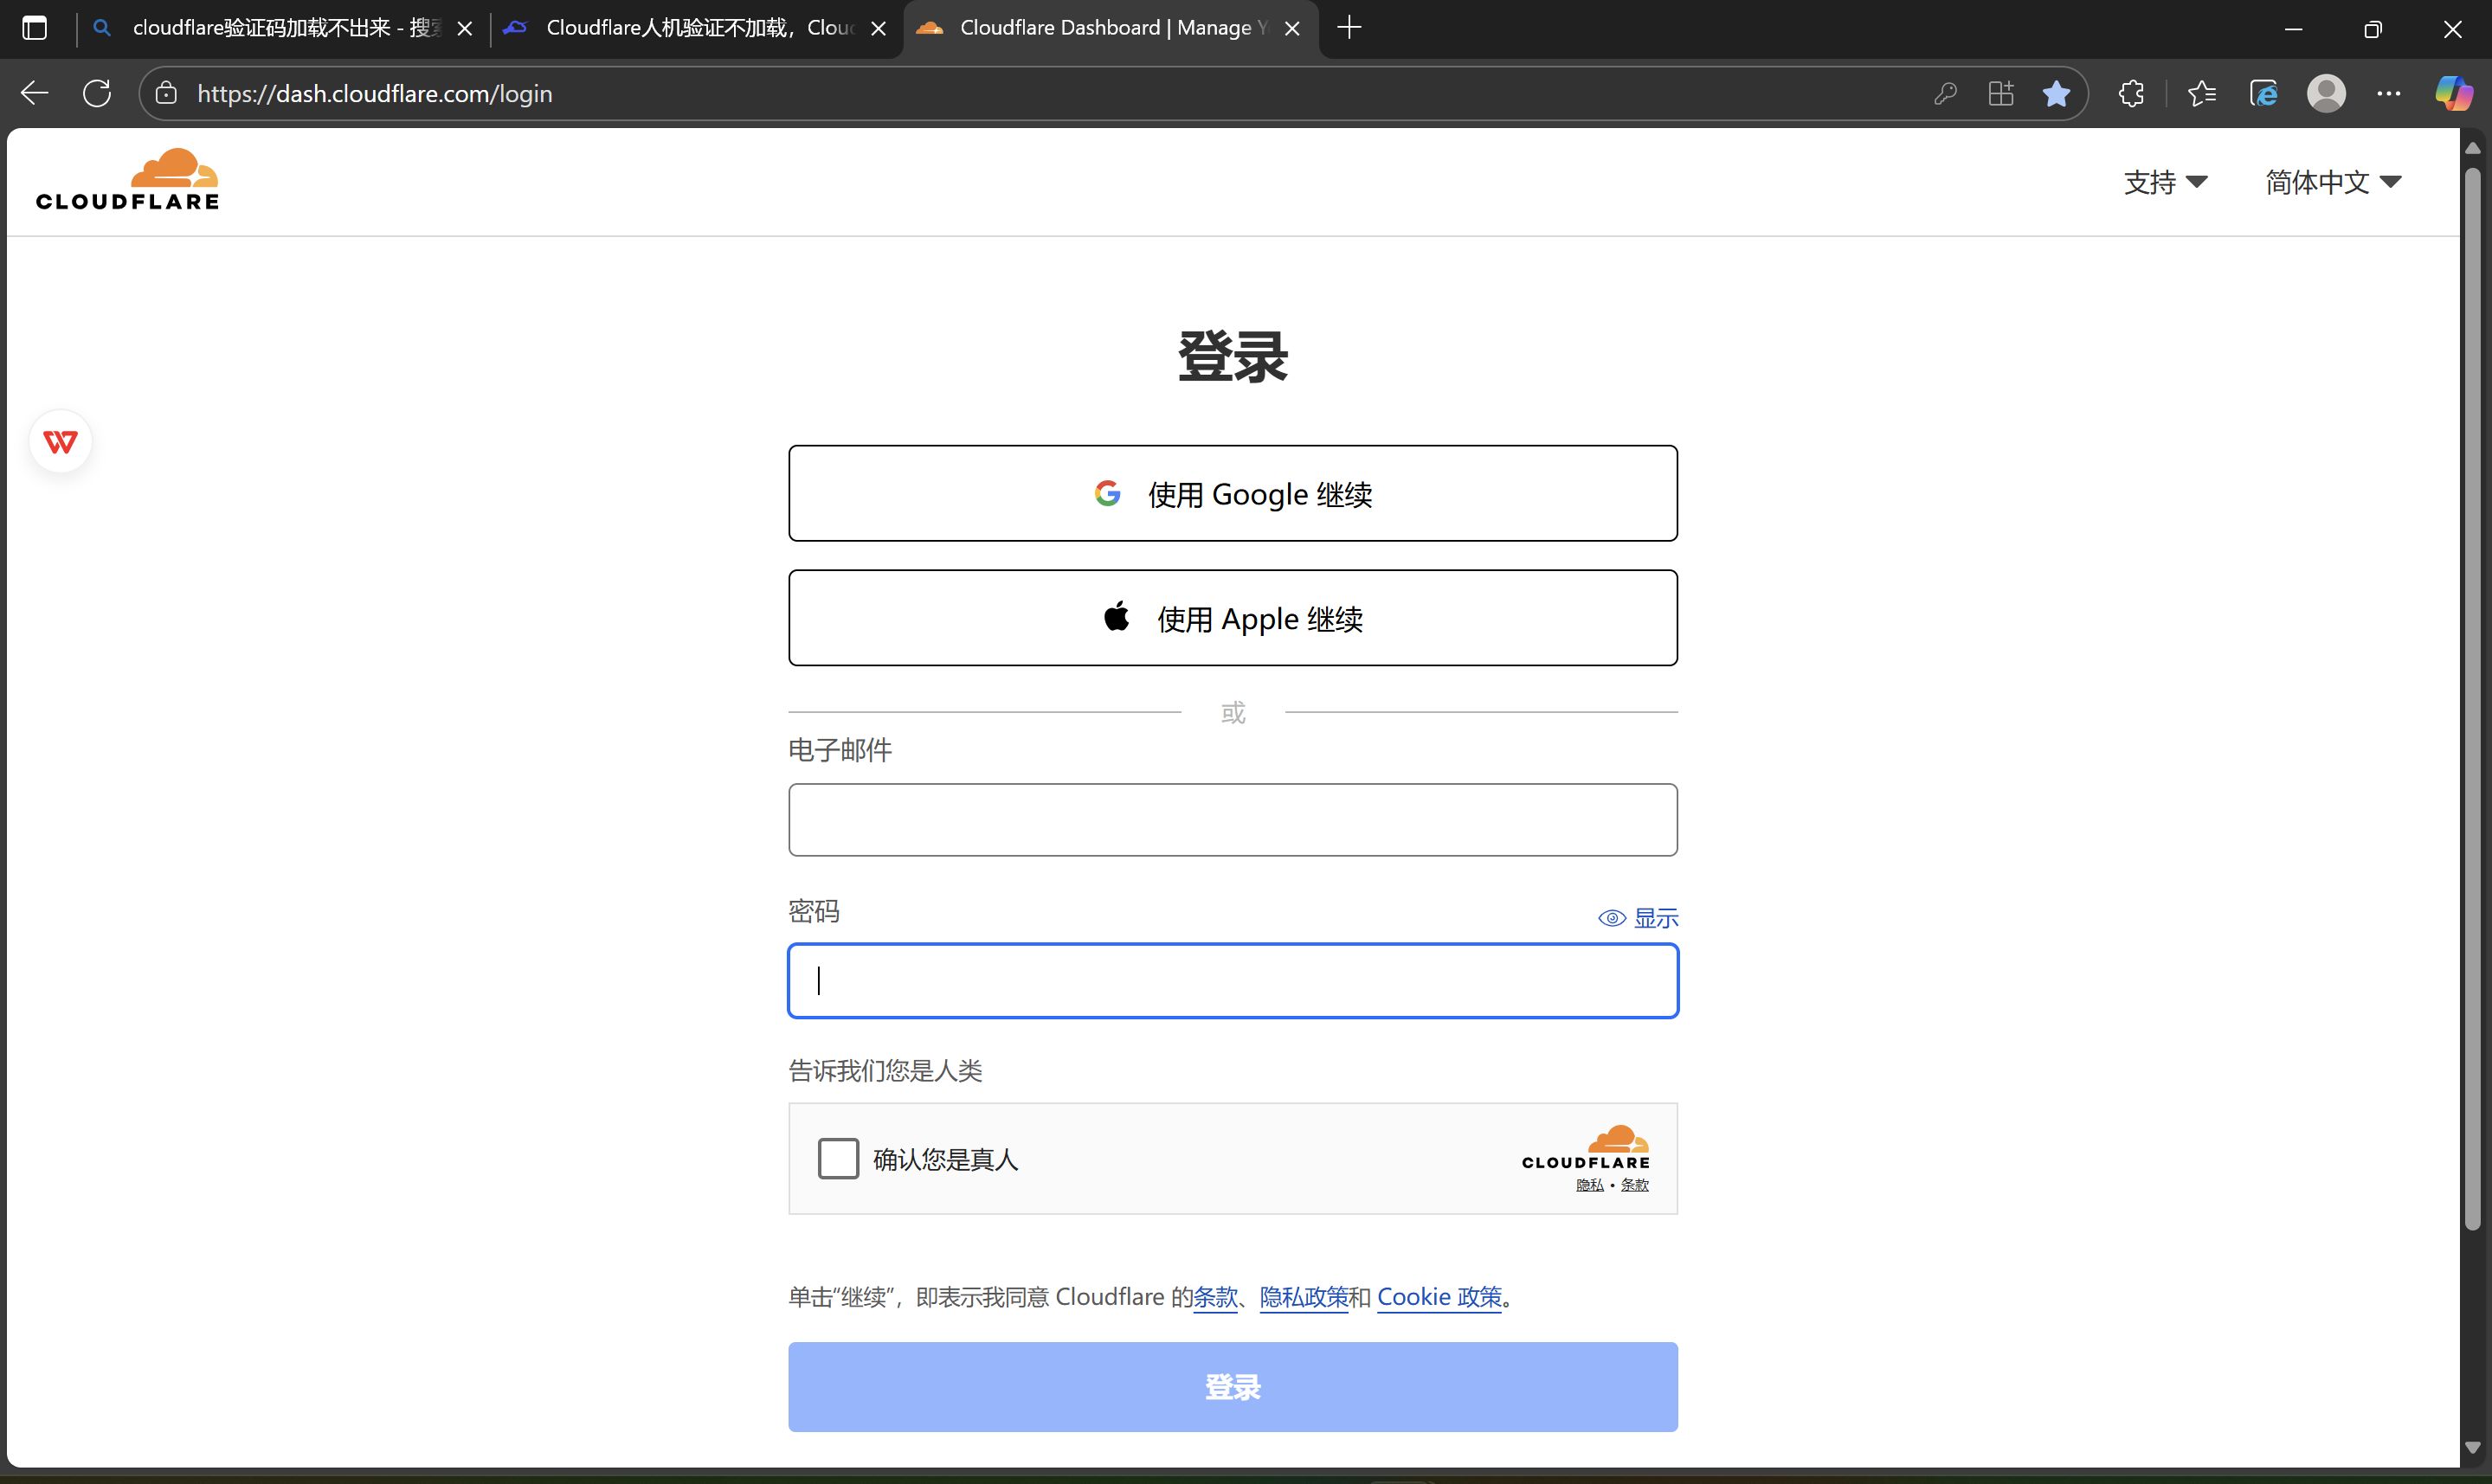Expand the 支持 dropdown menu

[x=2165, y=182]
